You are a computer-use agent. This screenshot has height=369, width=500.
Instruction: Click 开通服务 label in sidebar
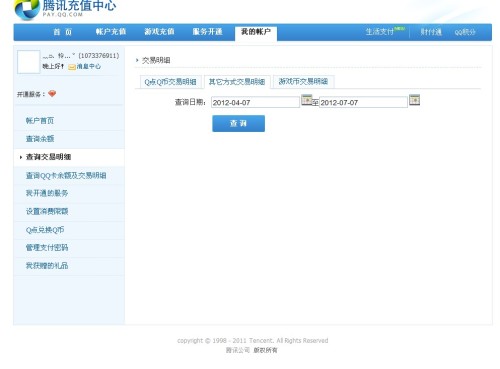coord(31,94)
